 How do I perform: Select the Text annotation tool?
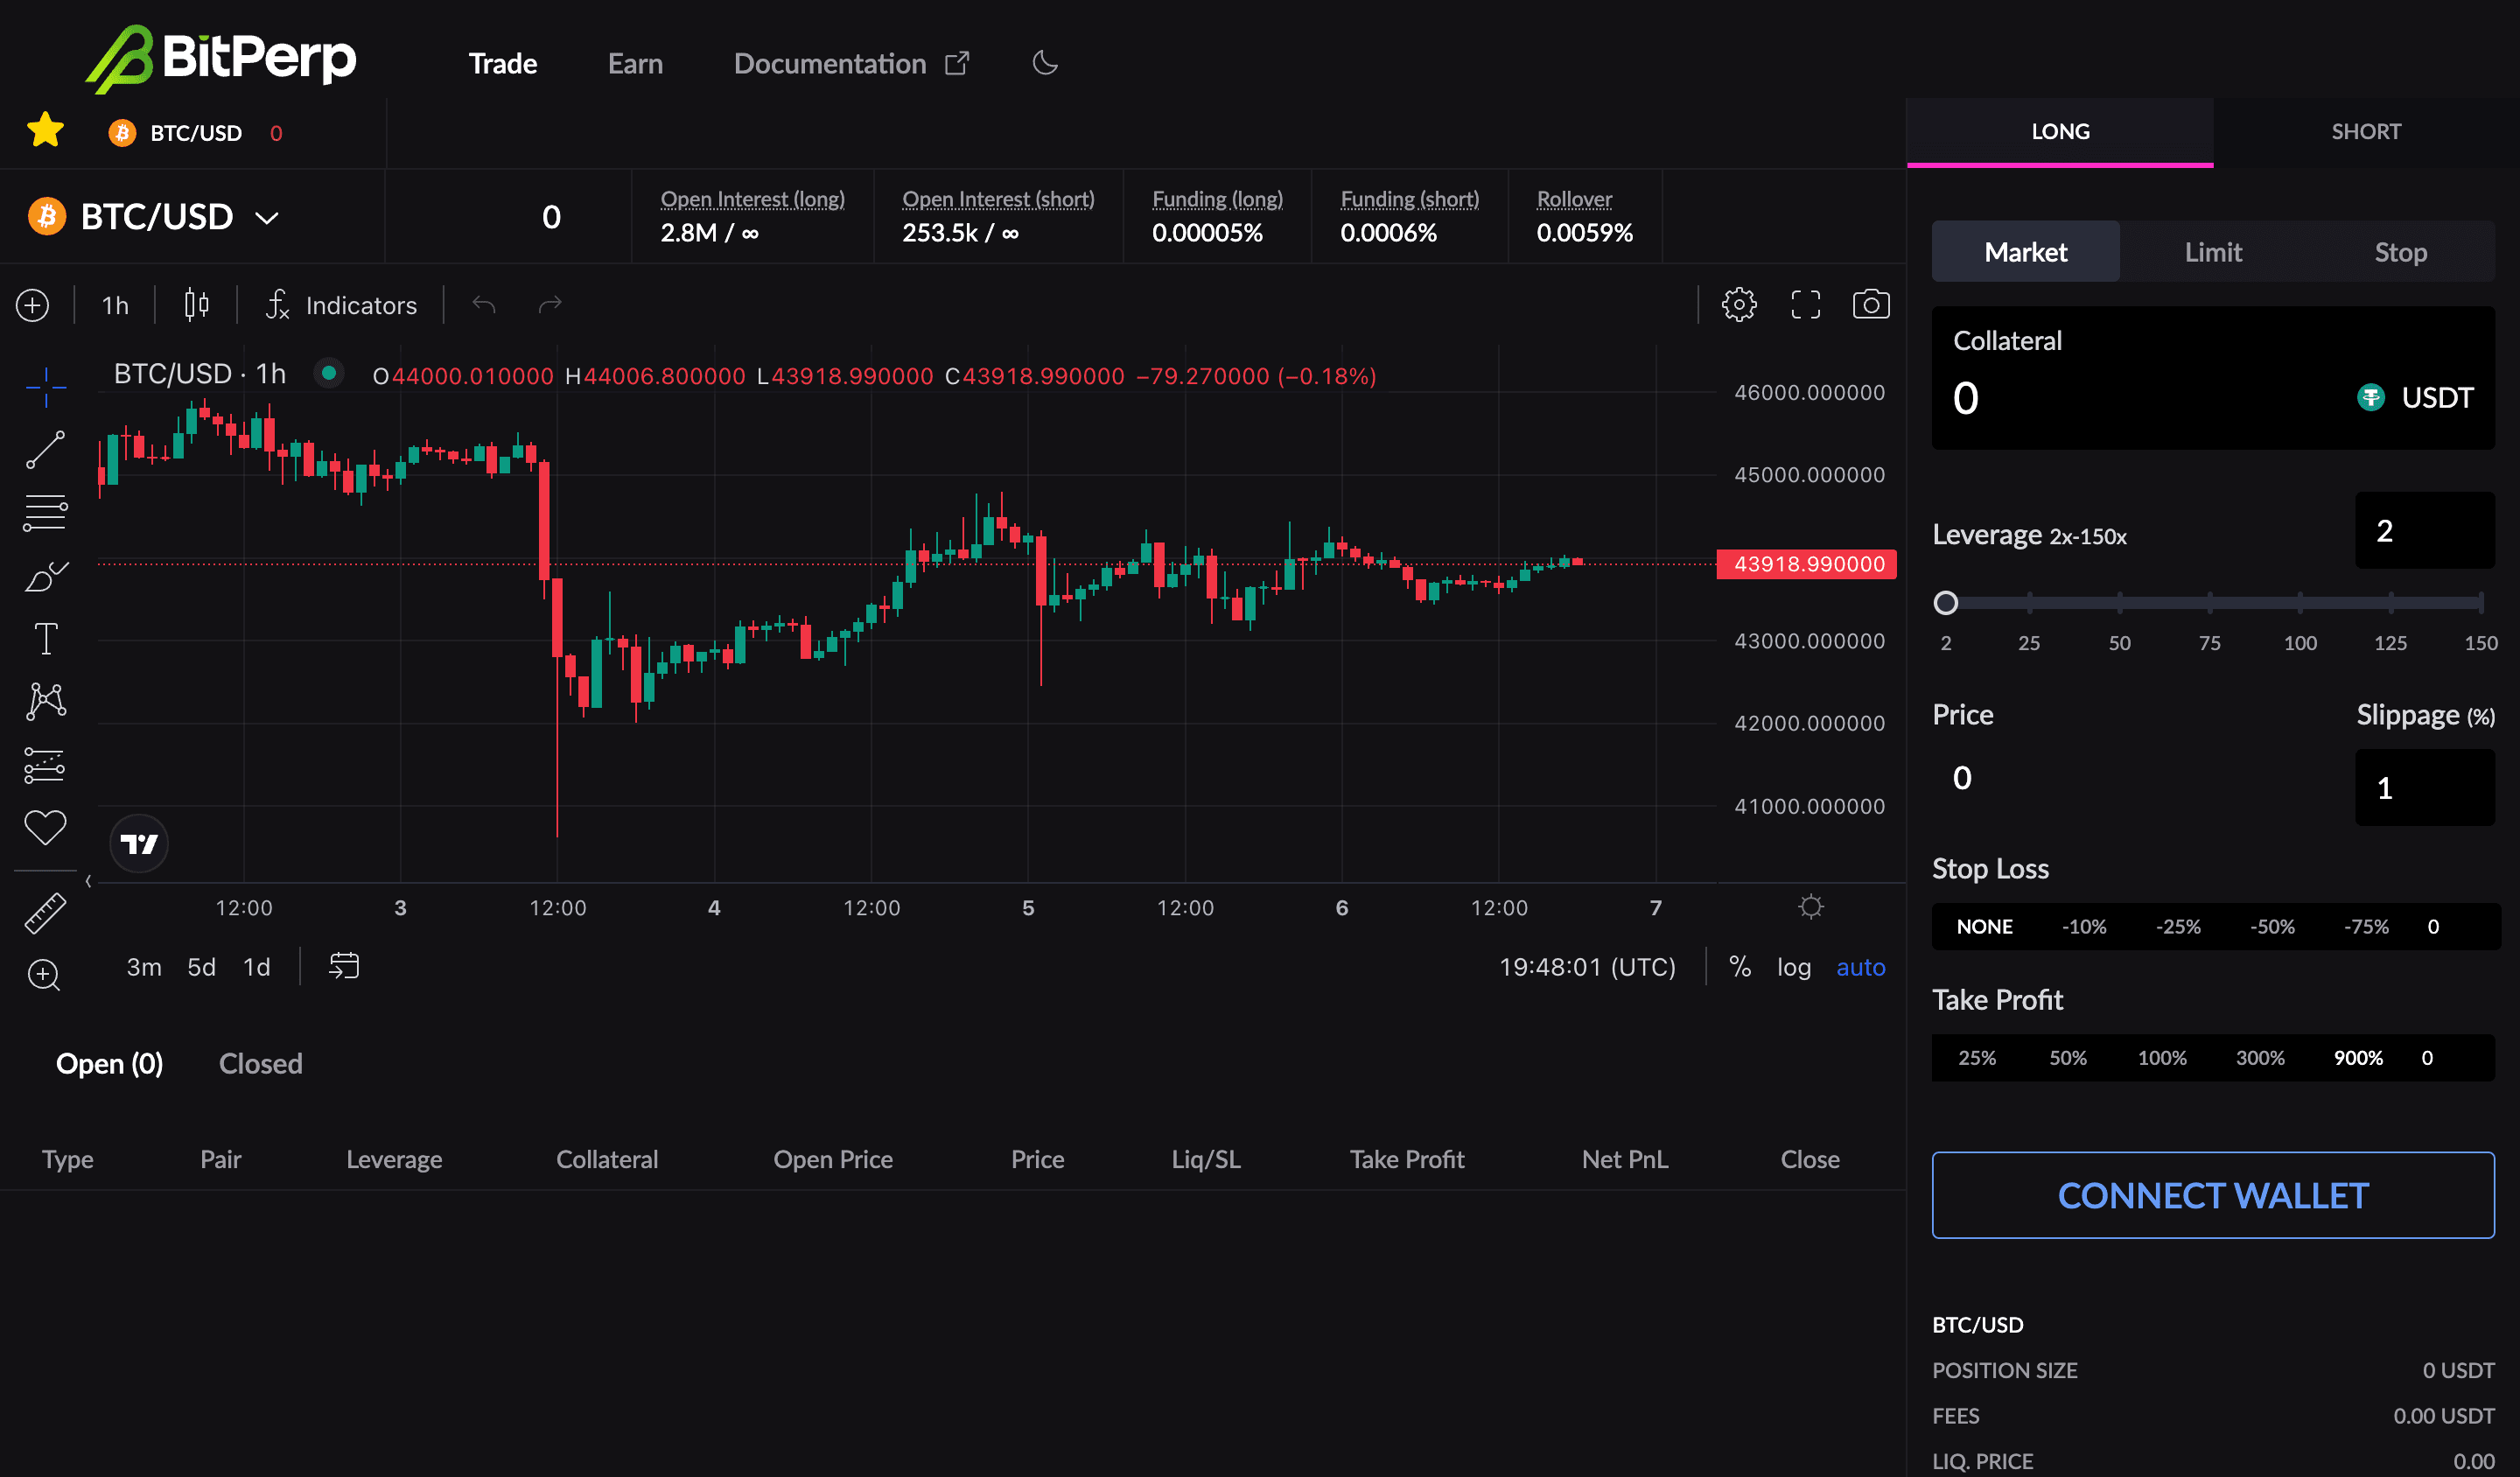(x=46, y=638)
